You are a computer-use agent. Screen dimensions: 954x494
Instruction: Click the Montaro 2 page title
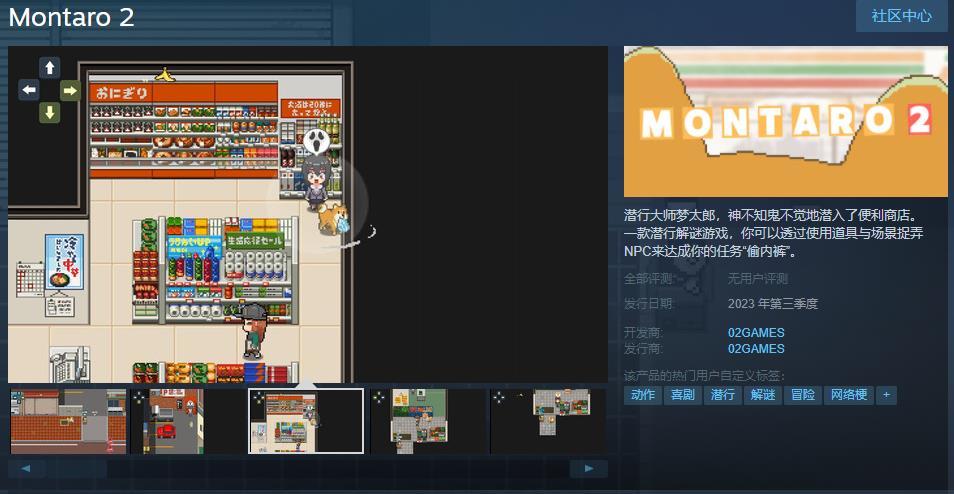[71, 17]
